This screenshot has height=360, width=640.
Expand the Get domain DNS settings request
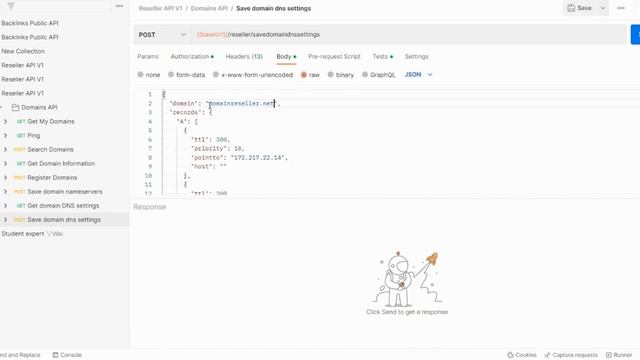(x=5, y=206)
